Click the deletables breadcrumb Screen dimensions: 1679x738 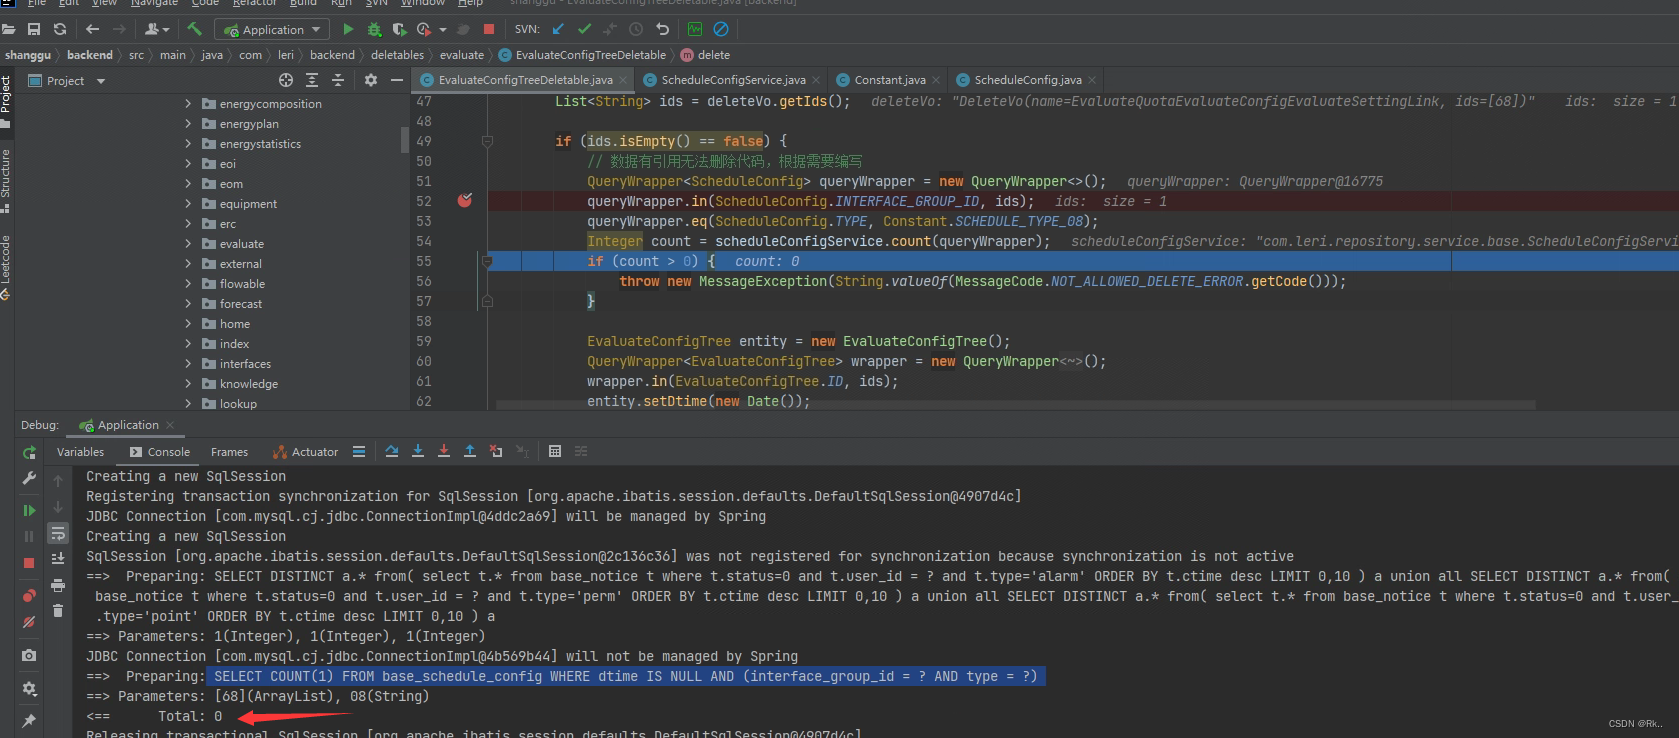(x=397, y=55)
